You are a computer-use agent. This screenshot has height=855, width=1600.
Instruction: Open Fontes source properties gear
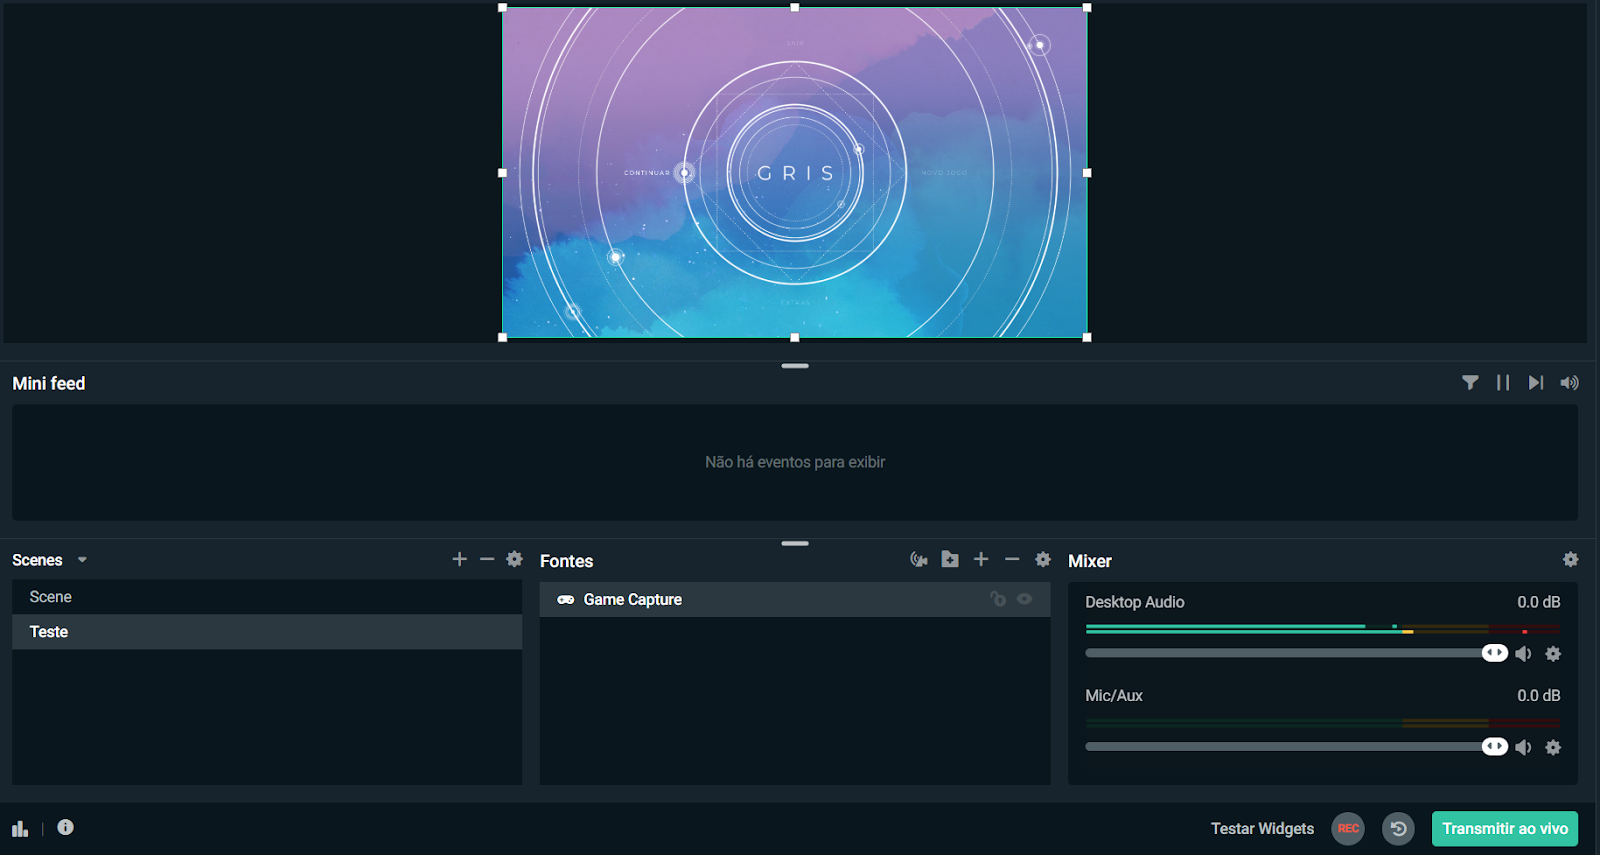point(1043,560)
